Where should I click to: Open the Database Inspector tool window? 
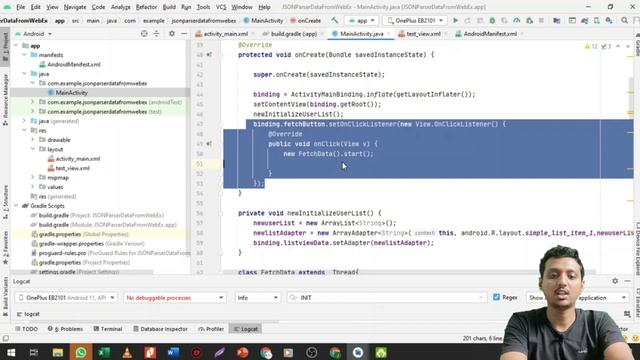click(160, 329)
